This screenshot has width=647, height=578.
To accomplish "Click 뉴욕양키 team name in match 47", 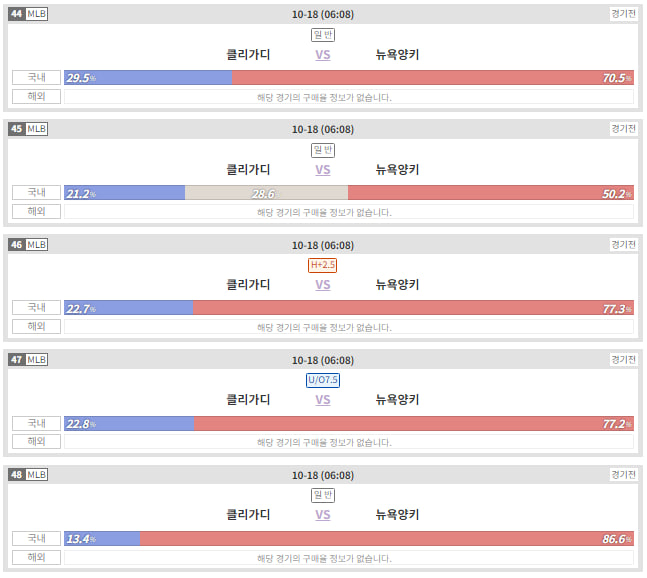I will 397,399.
